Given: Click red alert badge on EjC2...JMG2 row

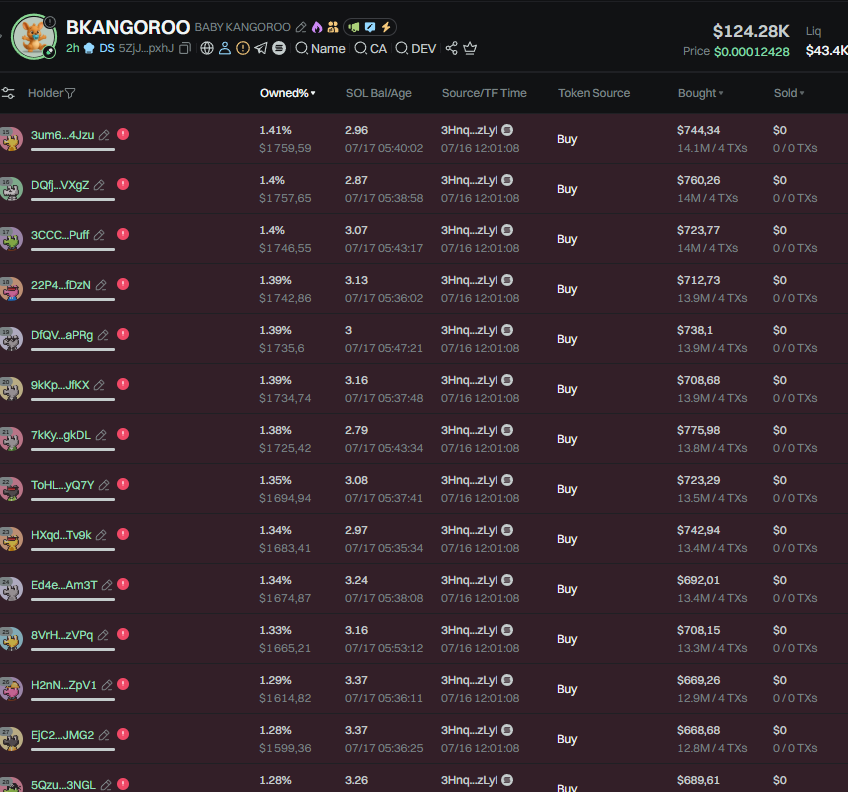Looking at the screenshot, I should [x=123, y=734].
